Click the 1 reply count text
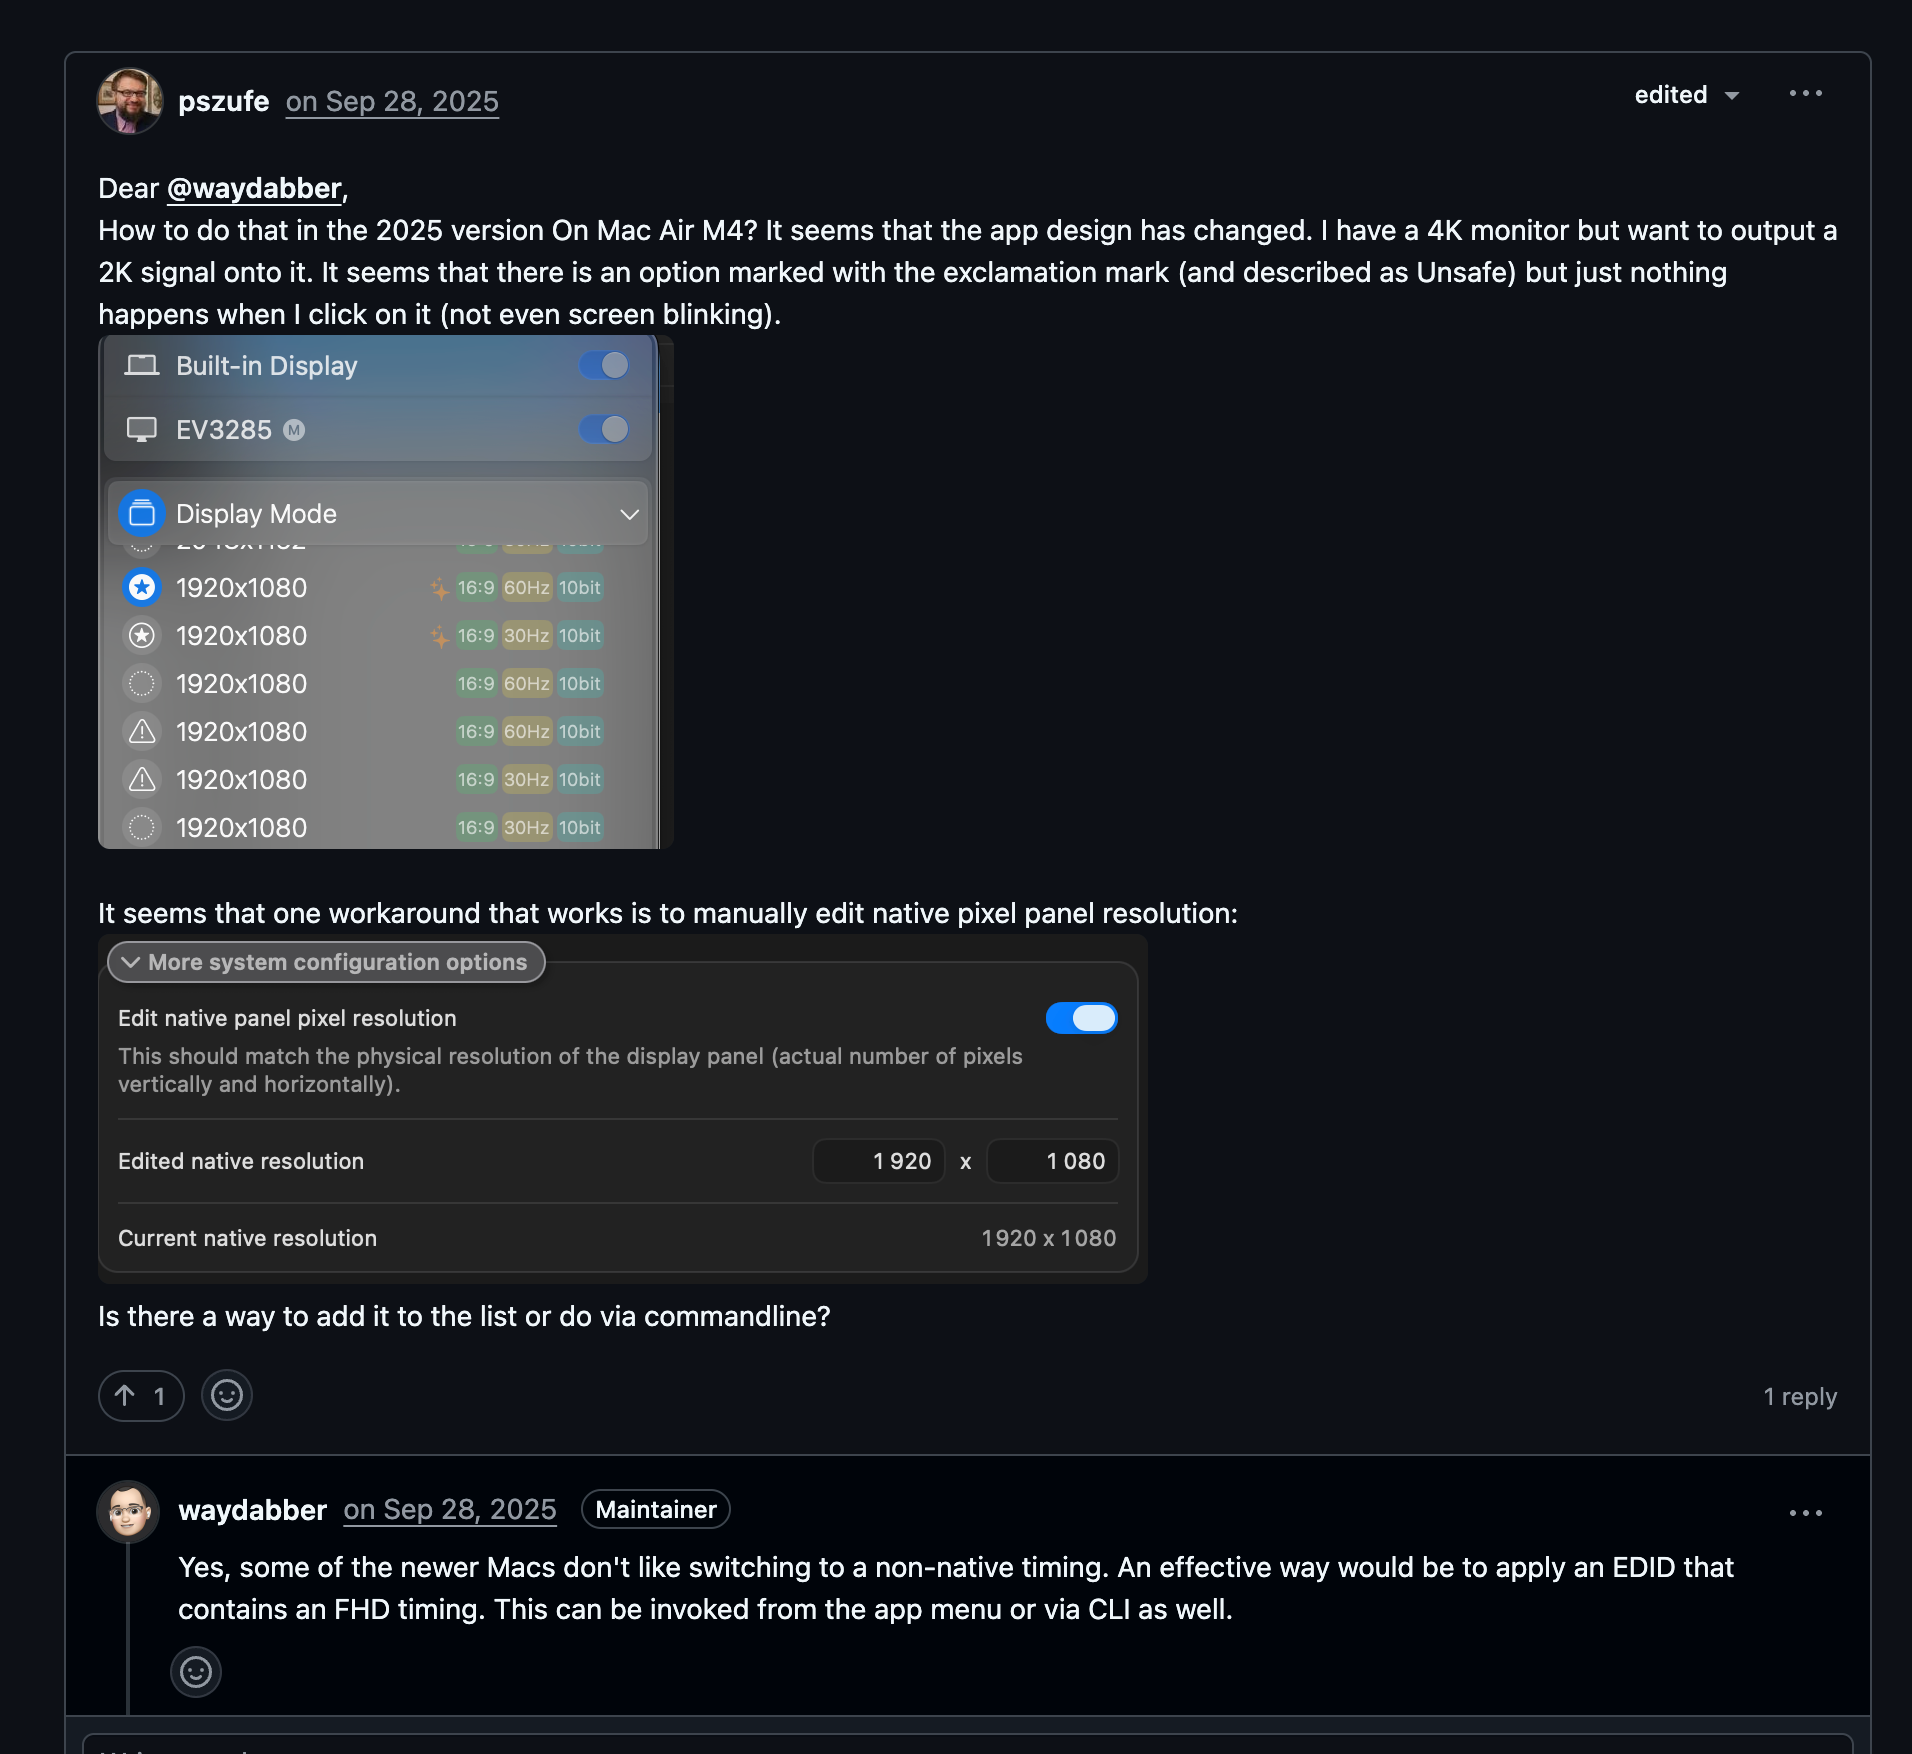The height and width of the screenshot is (1754, 1912). [x=1800, y=1396]
